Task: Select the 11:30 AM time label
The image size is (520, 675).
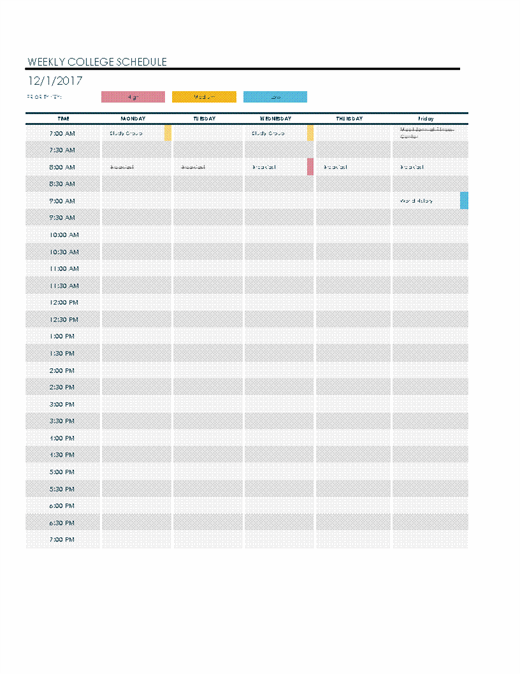Action: [x=64, y=286]
